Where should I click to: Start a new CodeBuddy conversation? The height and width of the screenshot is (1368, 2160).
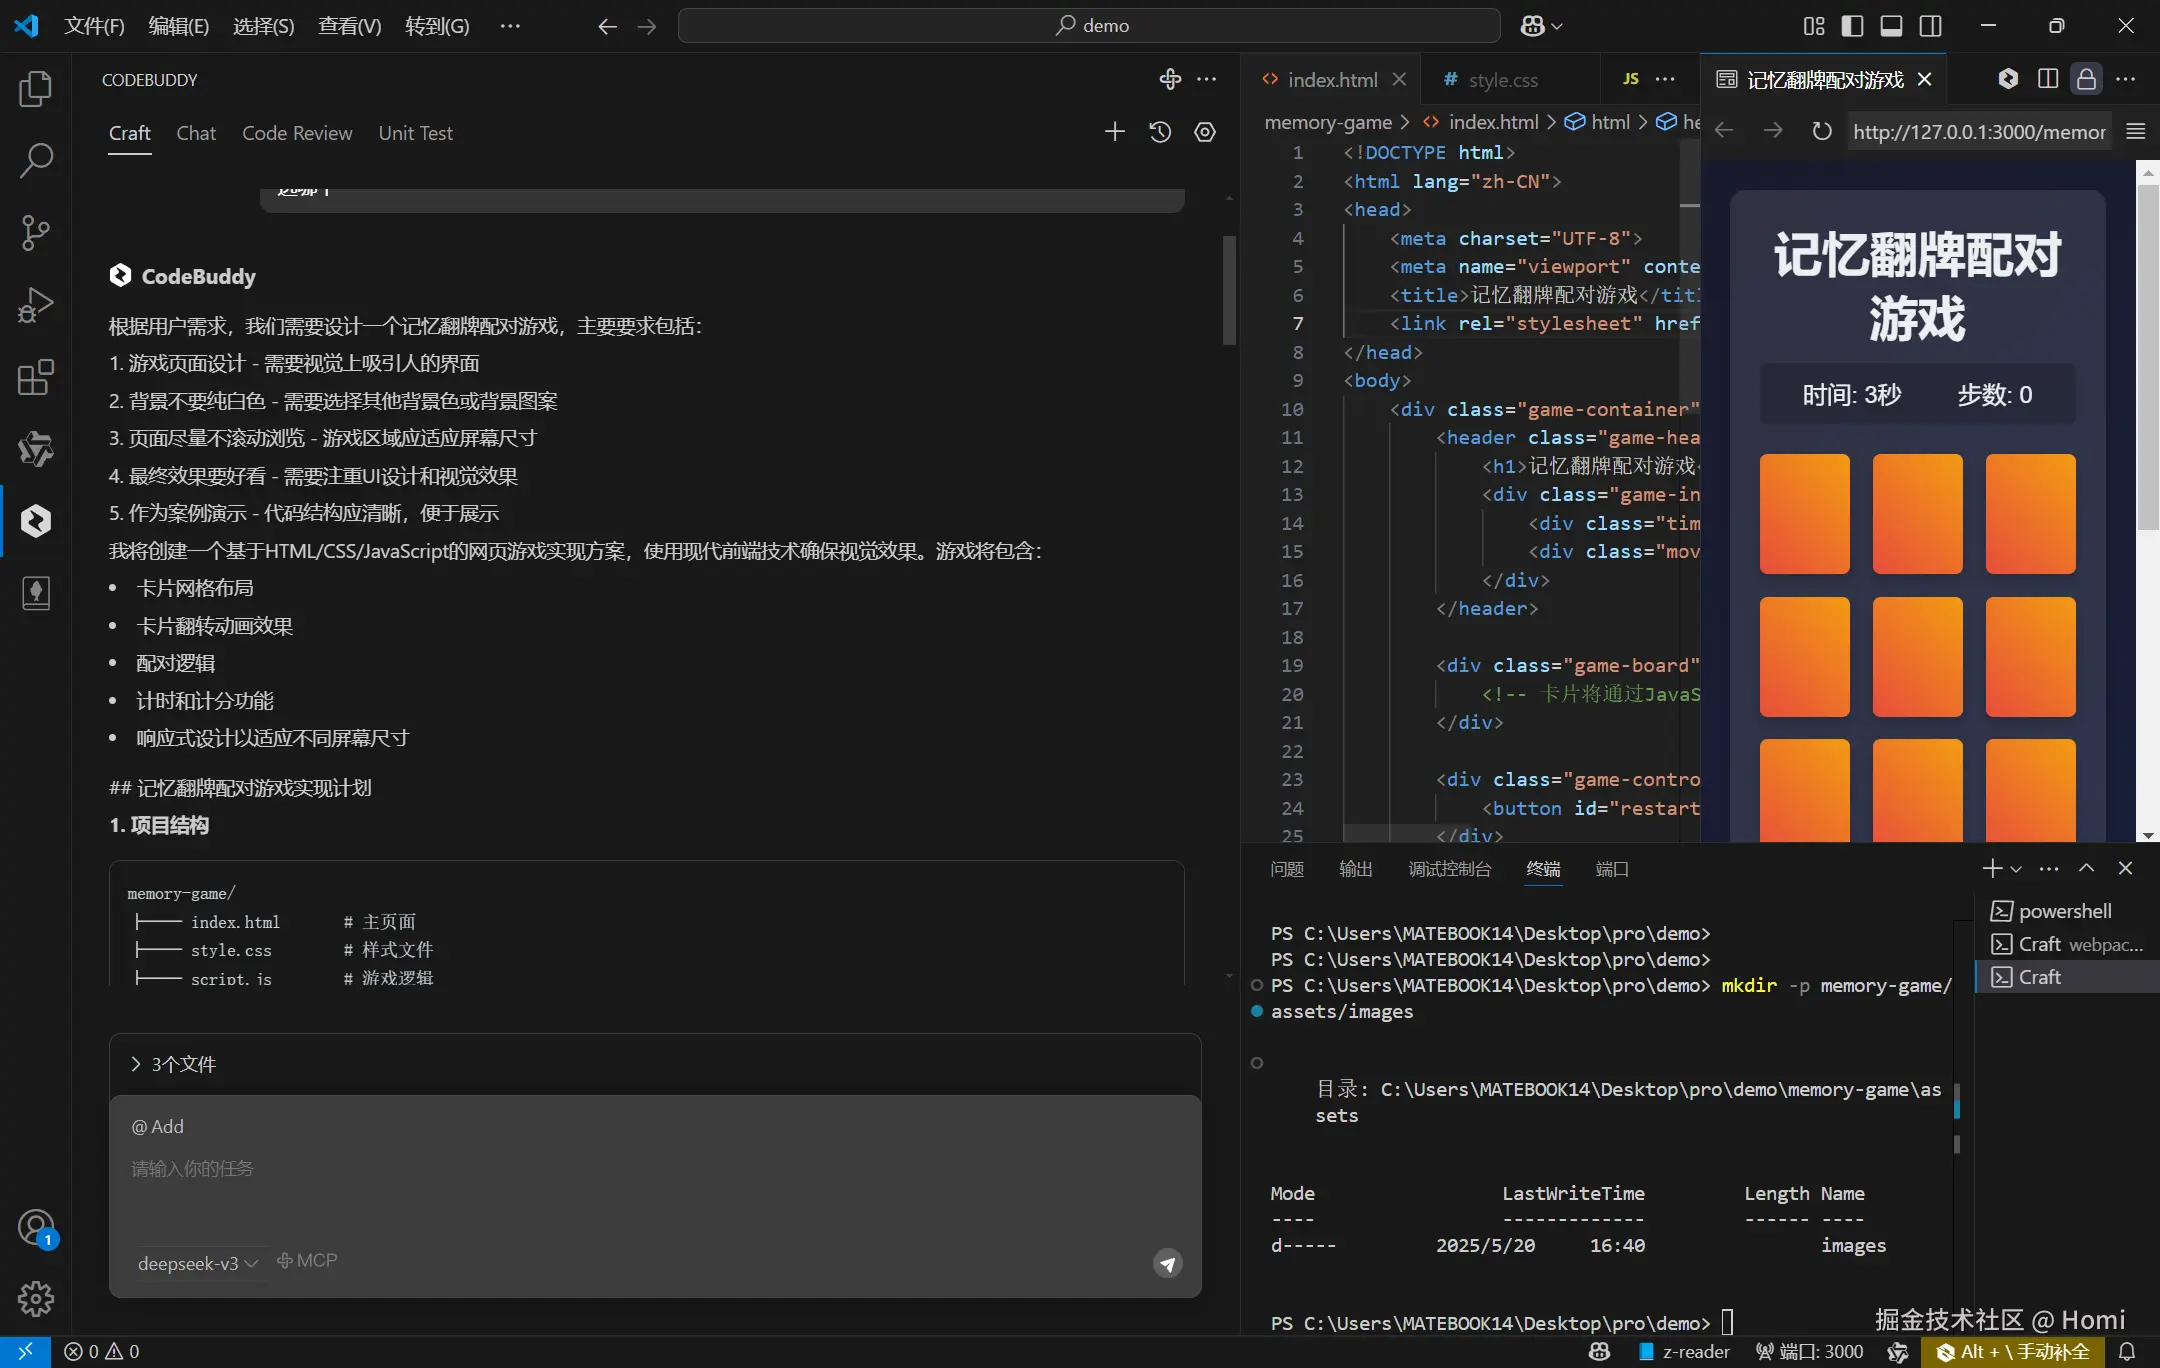pyautogui.click(x=1115, y=132)
